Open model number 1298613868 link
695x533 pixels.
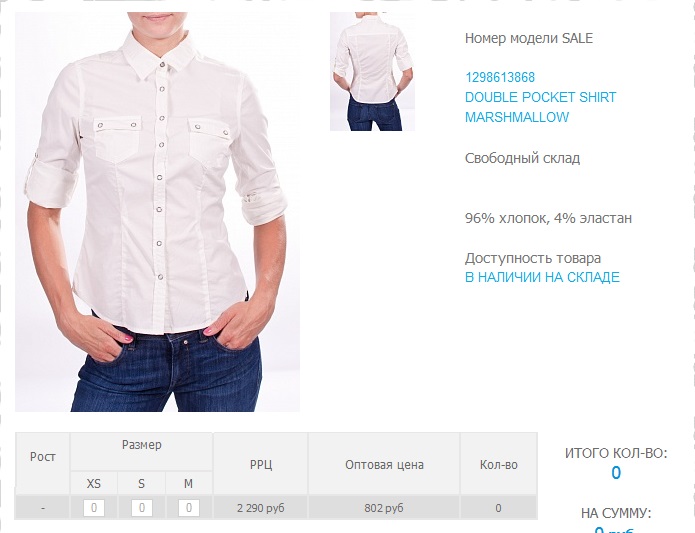500,78
